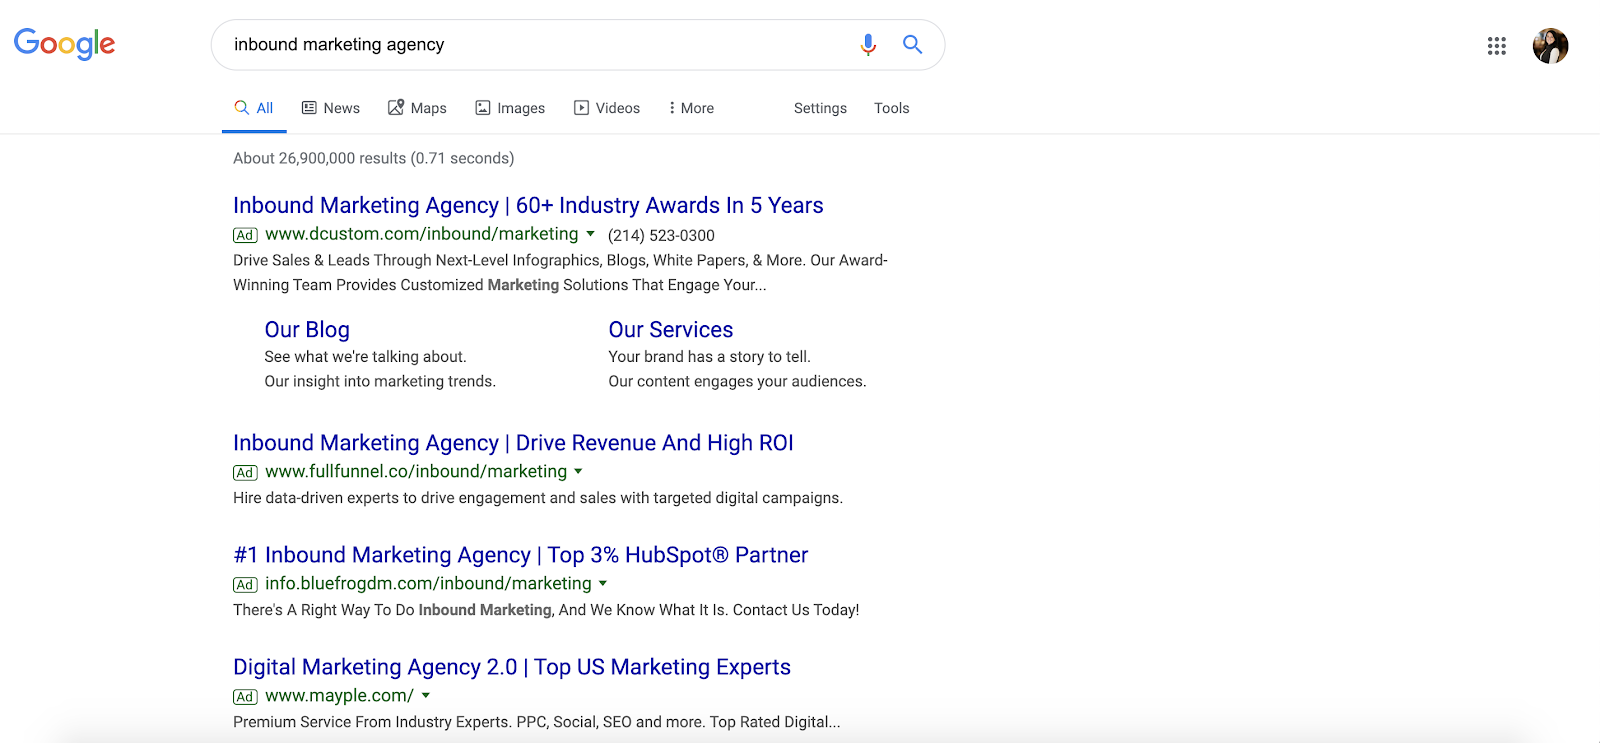Switch to the Images tab
The image size is (1600, 743).
click(510, 108)
